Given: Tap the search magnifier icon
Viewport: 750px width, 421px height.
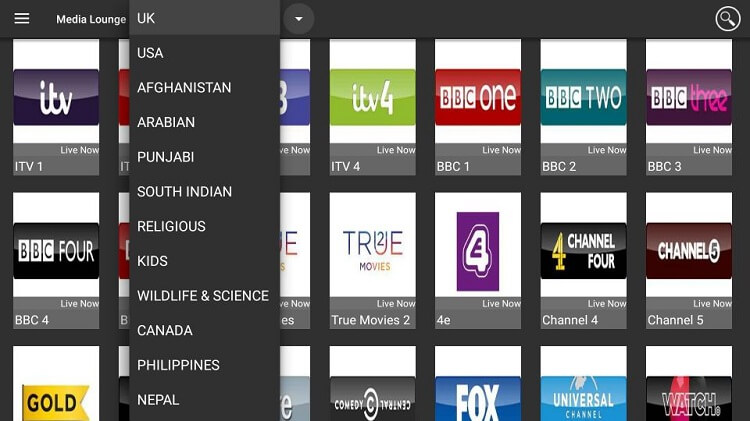Looking at the screenshot, I should (728, 19).
